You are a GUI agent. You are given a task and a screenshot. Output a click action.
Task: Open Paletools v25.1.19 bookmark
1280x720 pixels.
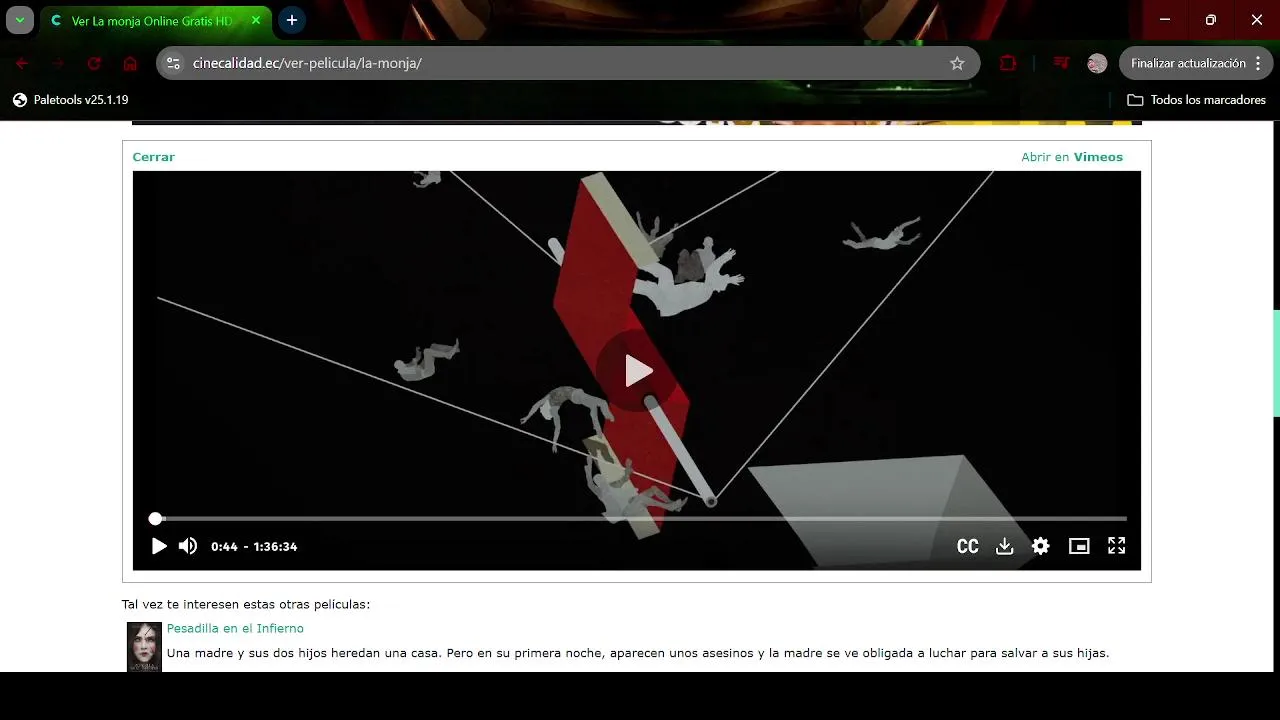pyautogui.click(x=70, y=100)
